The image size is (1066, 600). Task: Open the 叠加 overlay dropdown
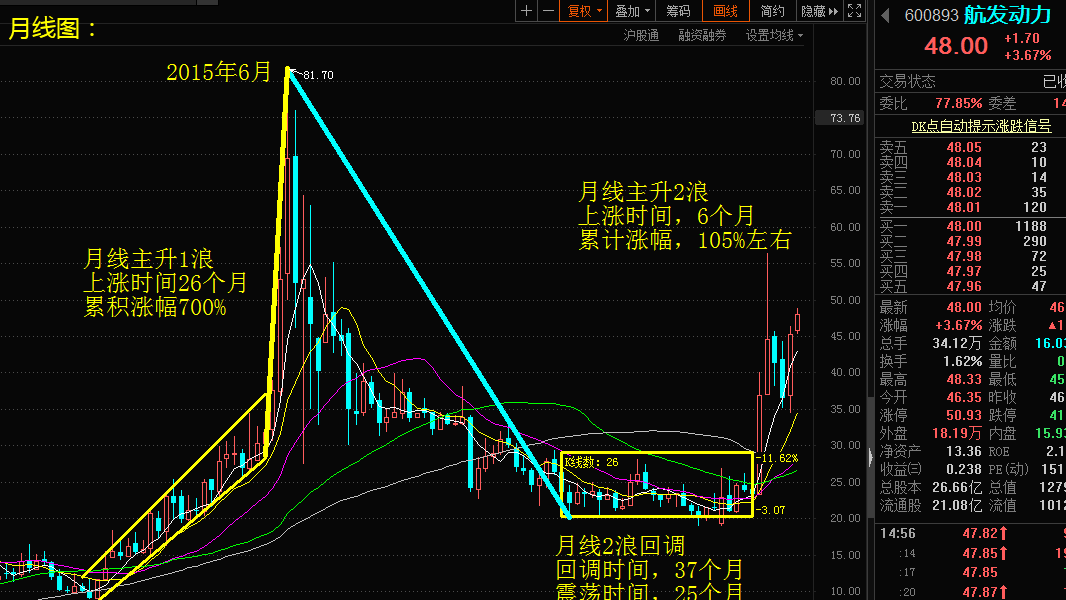632,11
